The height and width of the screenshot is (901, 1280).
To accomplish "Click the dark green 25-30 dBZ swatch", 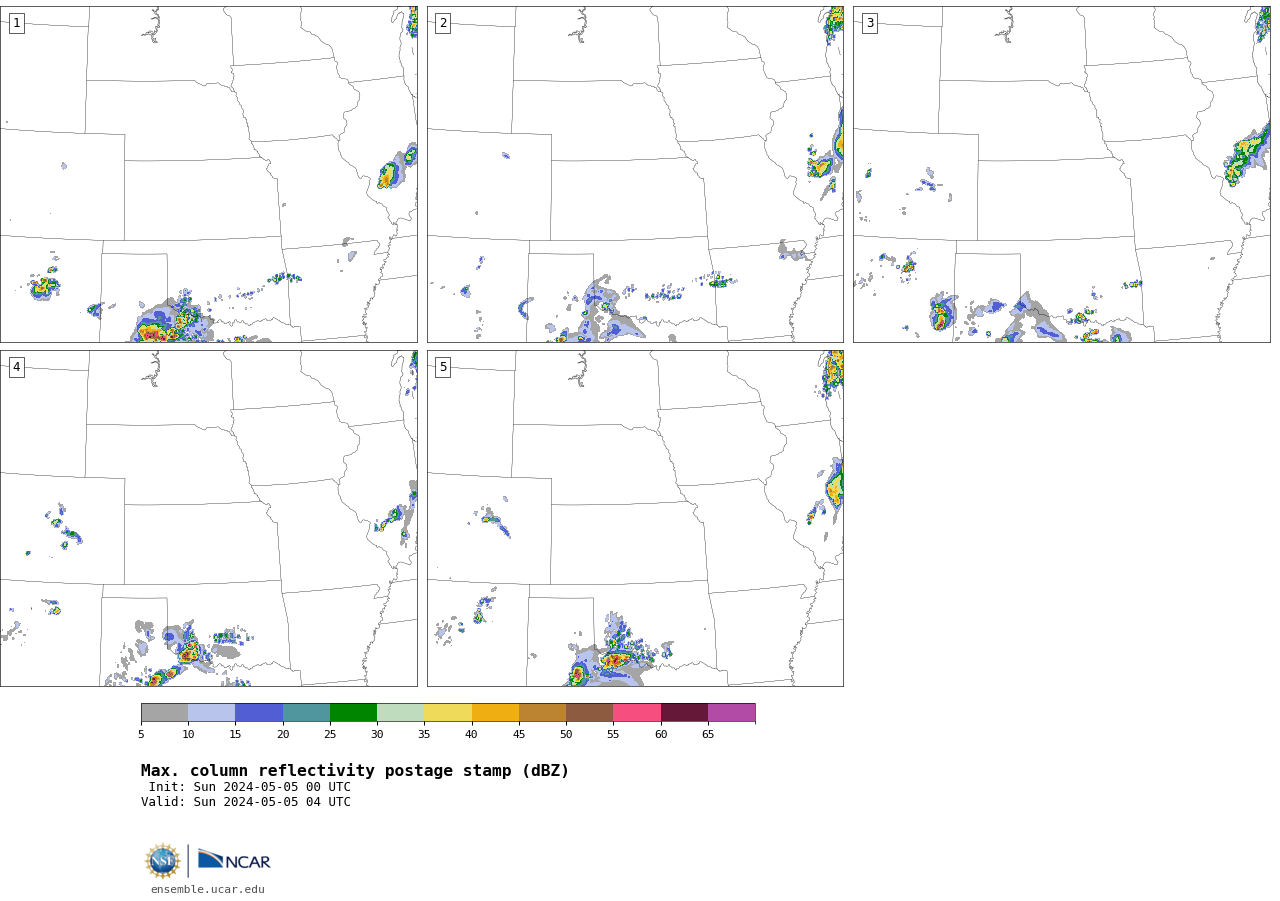I will (353, 713).
